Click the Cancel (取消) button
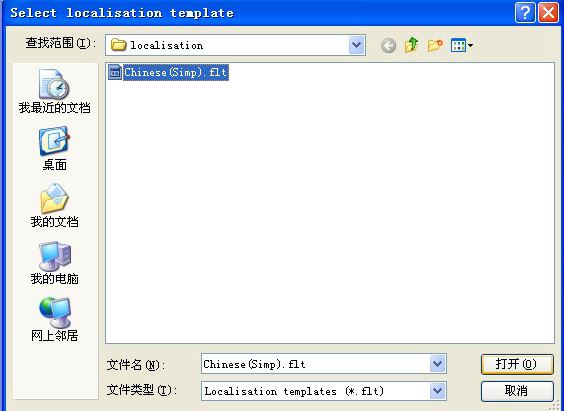Screen dimensions: 564x411 (x=517, y=391)
